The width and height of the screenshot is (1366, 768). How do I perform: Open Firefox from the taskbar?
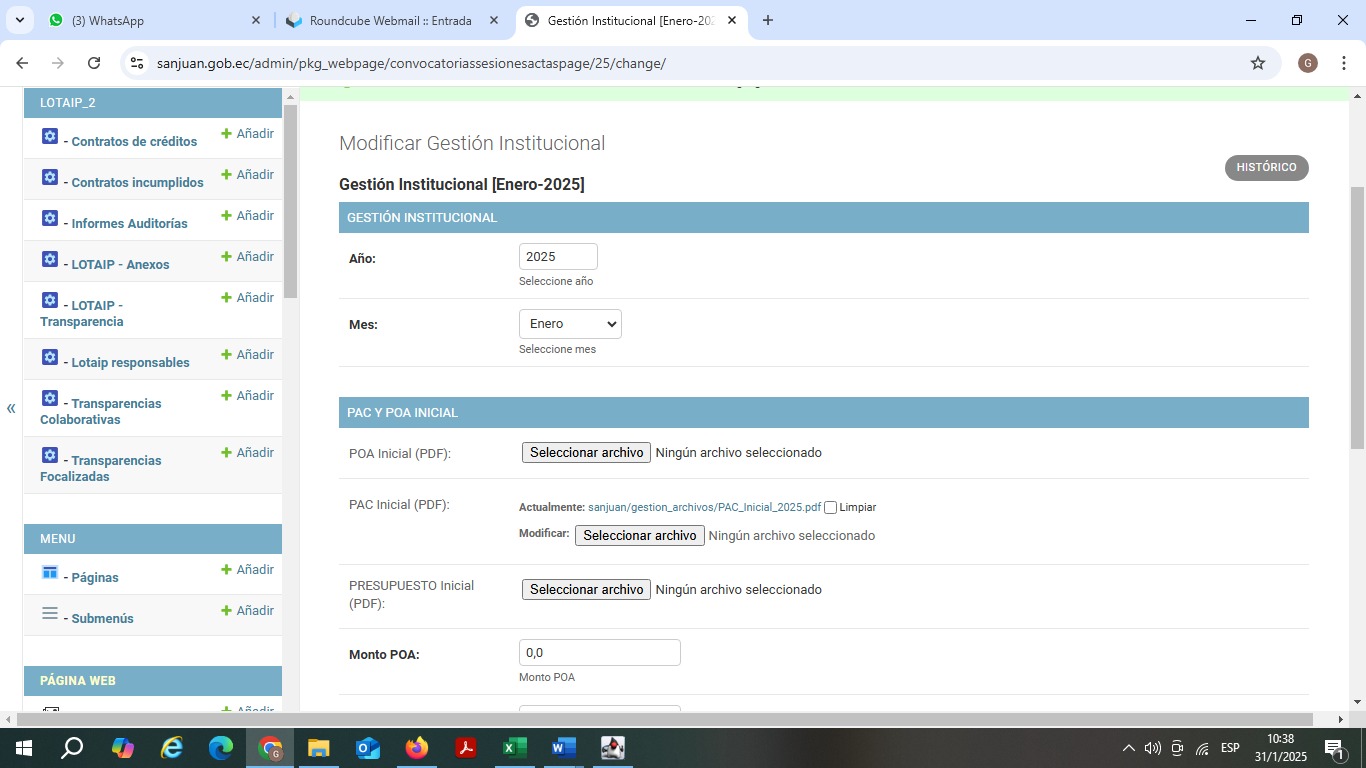[417, 748]
